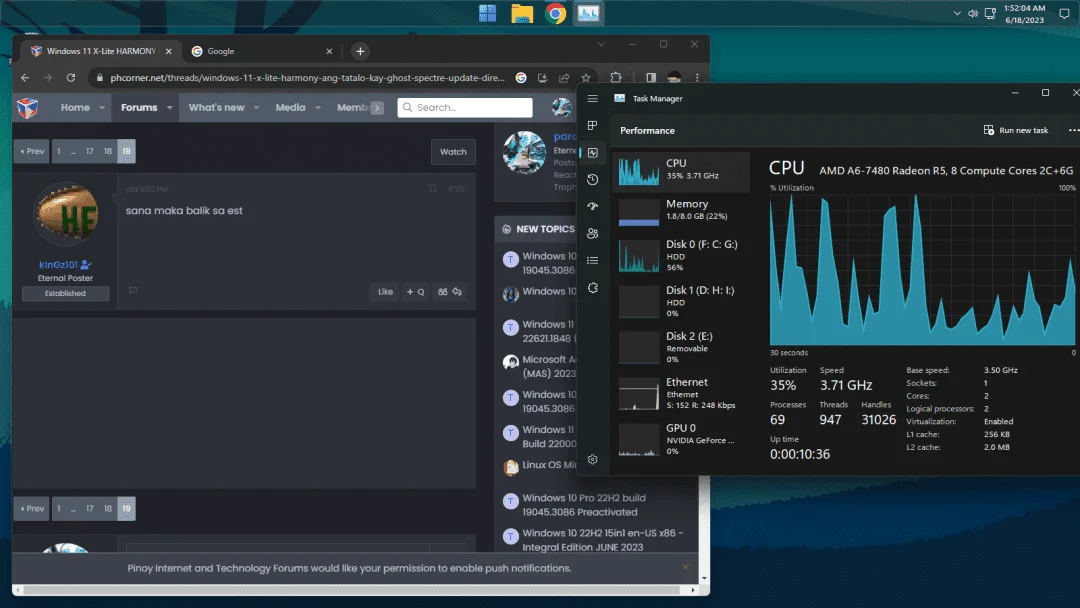Viewport: 1080px width, 608px height.
Task: Click forum Search input field
Action: (465, 107)
